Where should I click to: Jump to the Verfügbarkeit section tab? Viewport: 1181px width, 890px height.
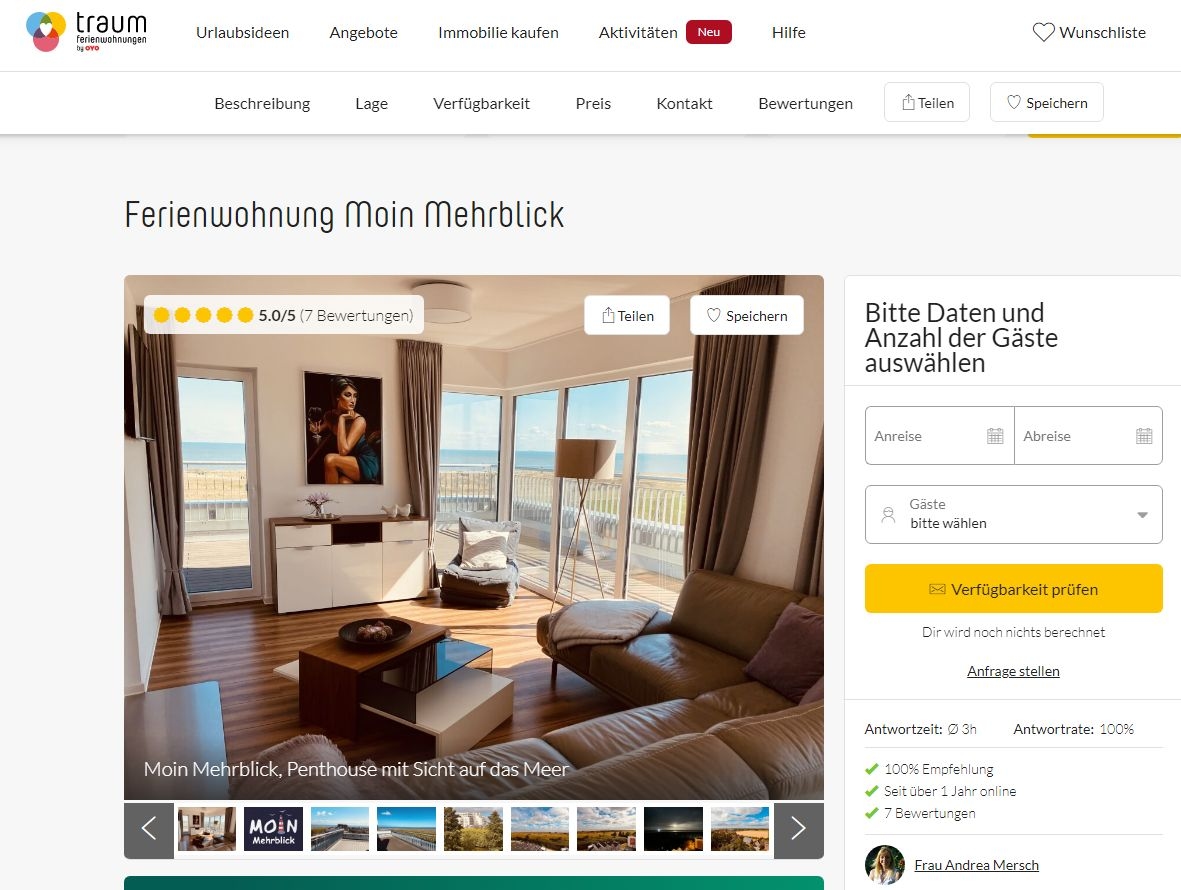(481, 103)
